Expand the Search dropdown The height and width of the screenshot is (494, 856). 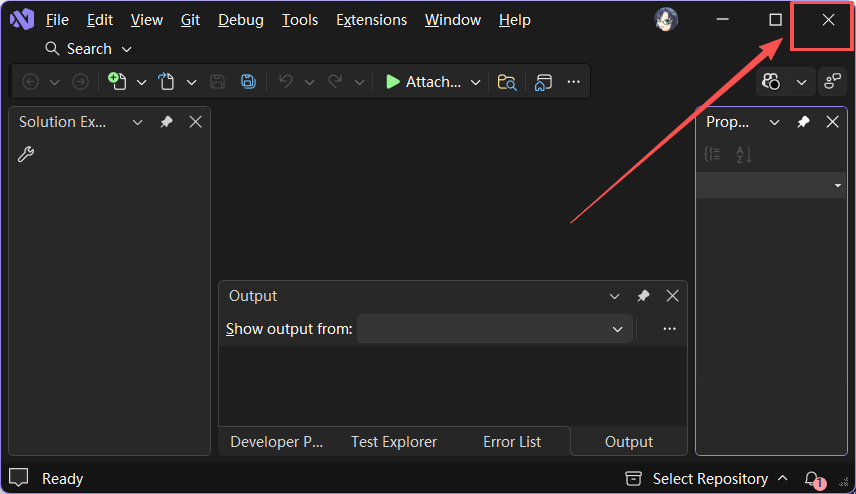click(127, 49)
